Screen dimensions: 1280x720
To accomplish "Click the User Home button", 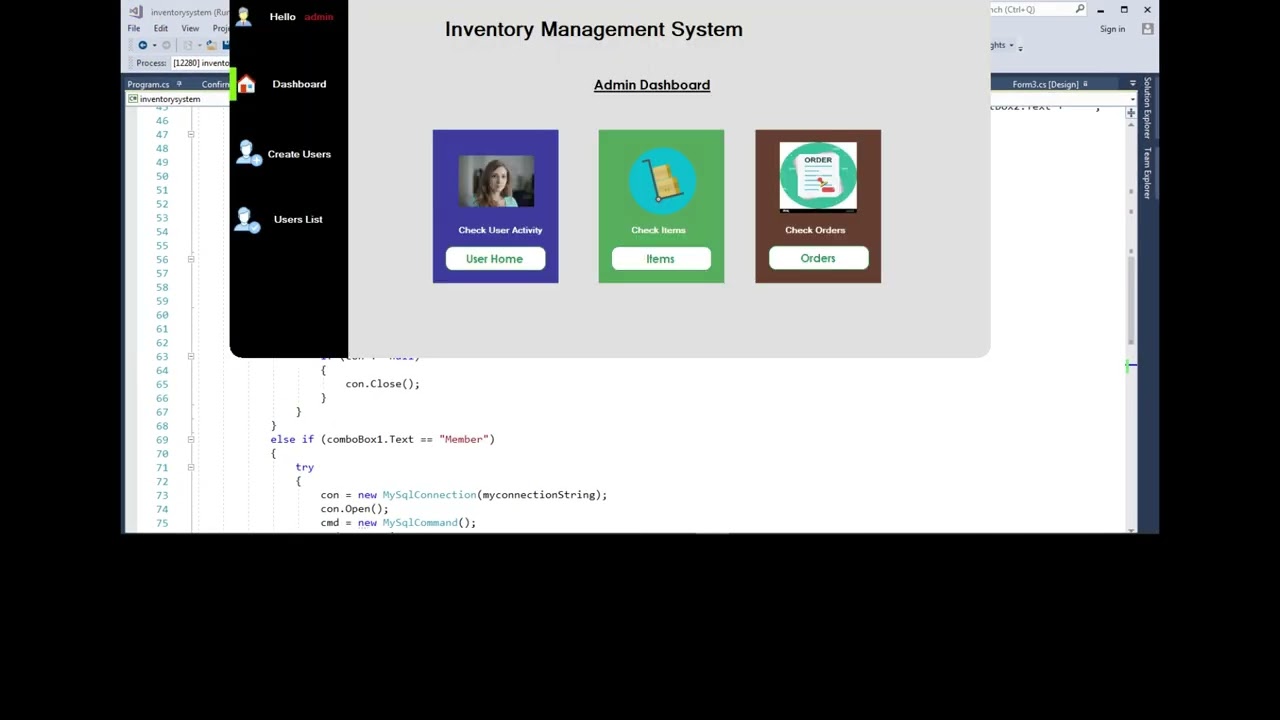I will coord(495,259).
